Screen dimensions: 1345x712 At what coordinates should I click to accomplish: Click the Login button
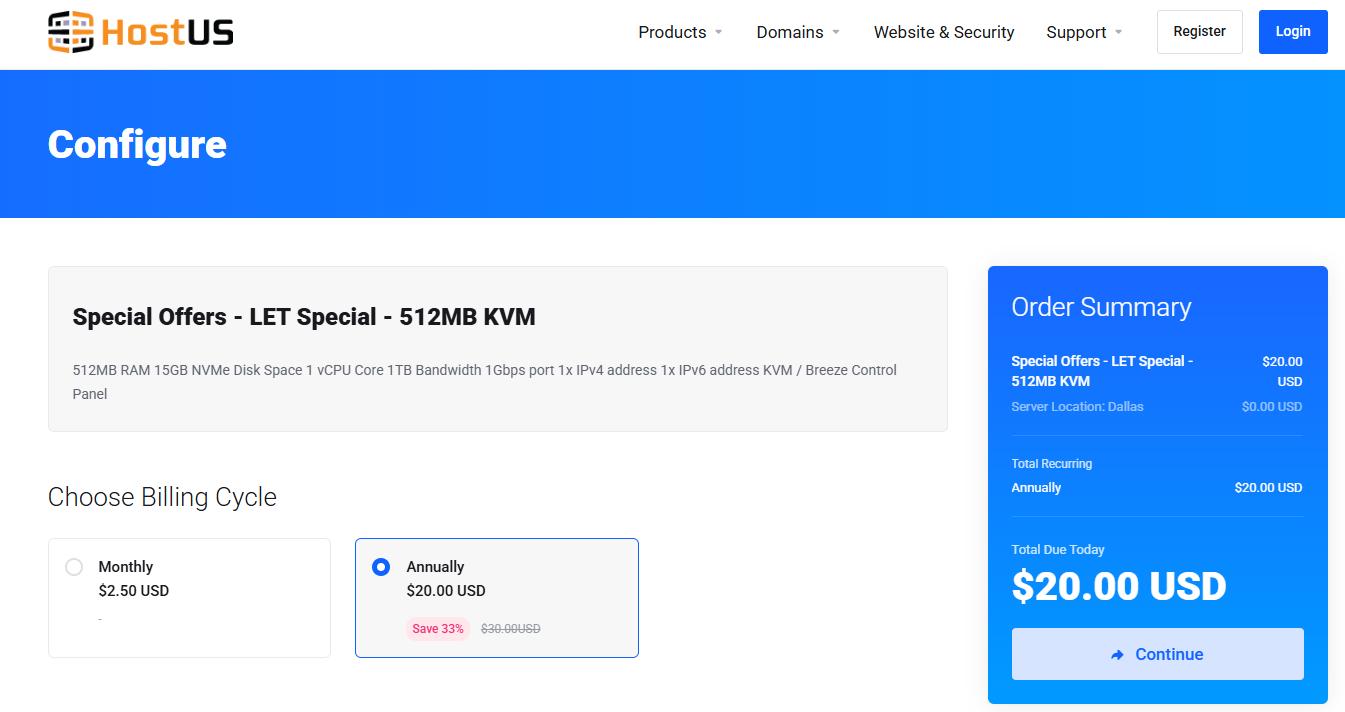(x=1292, y=31)
